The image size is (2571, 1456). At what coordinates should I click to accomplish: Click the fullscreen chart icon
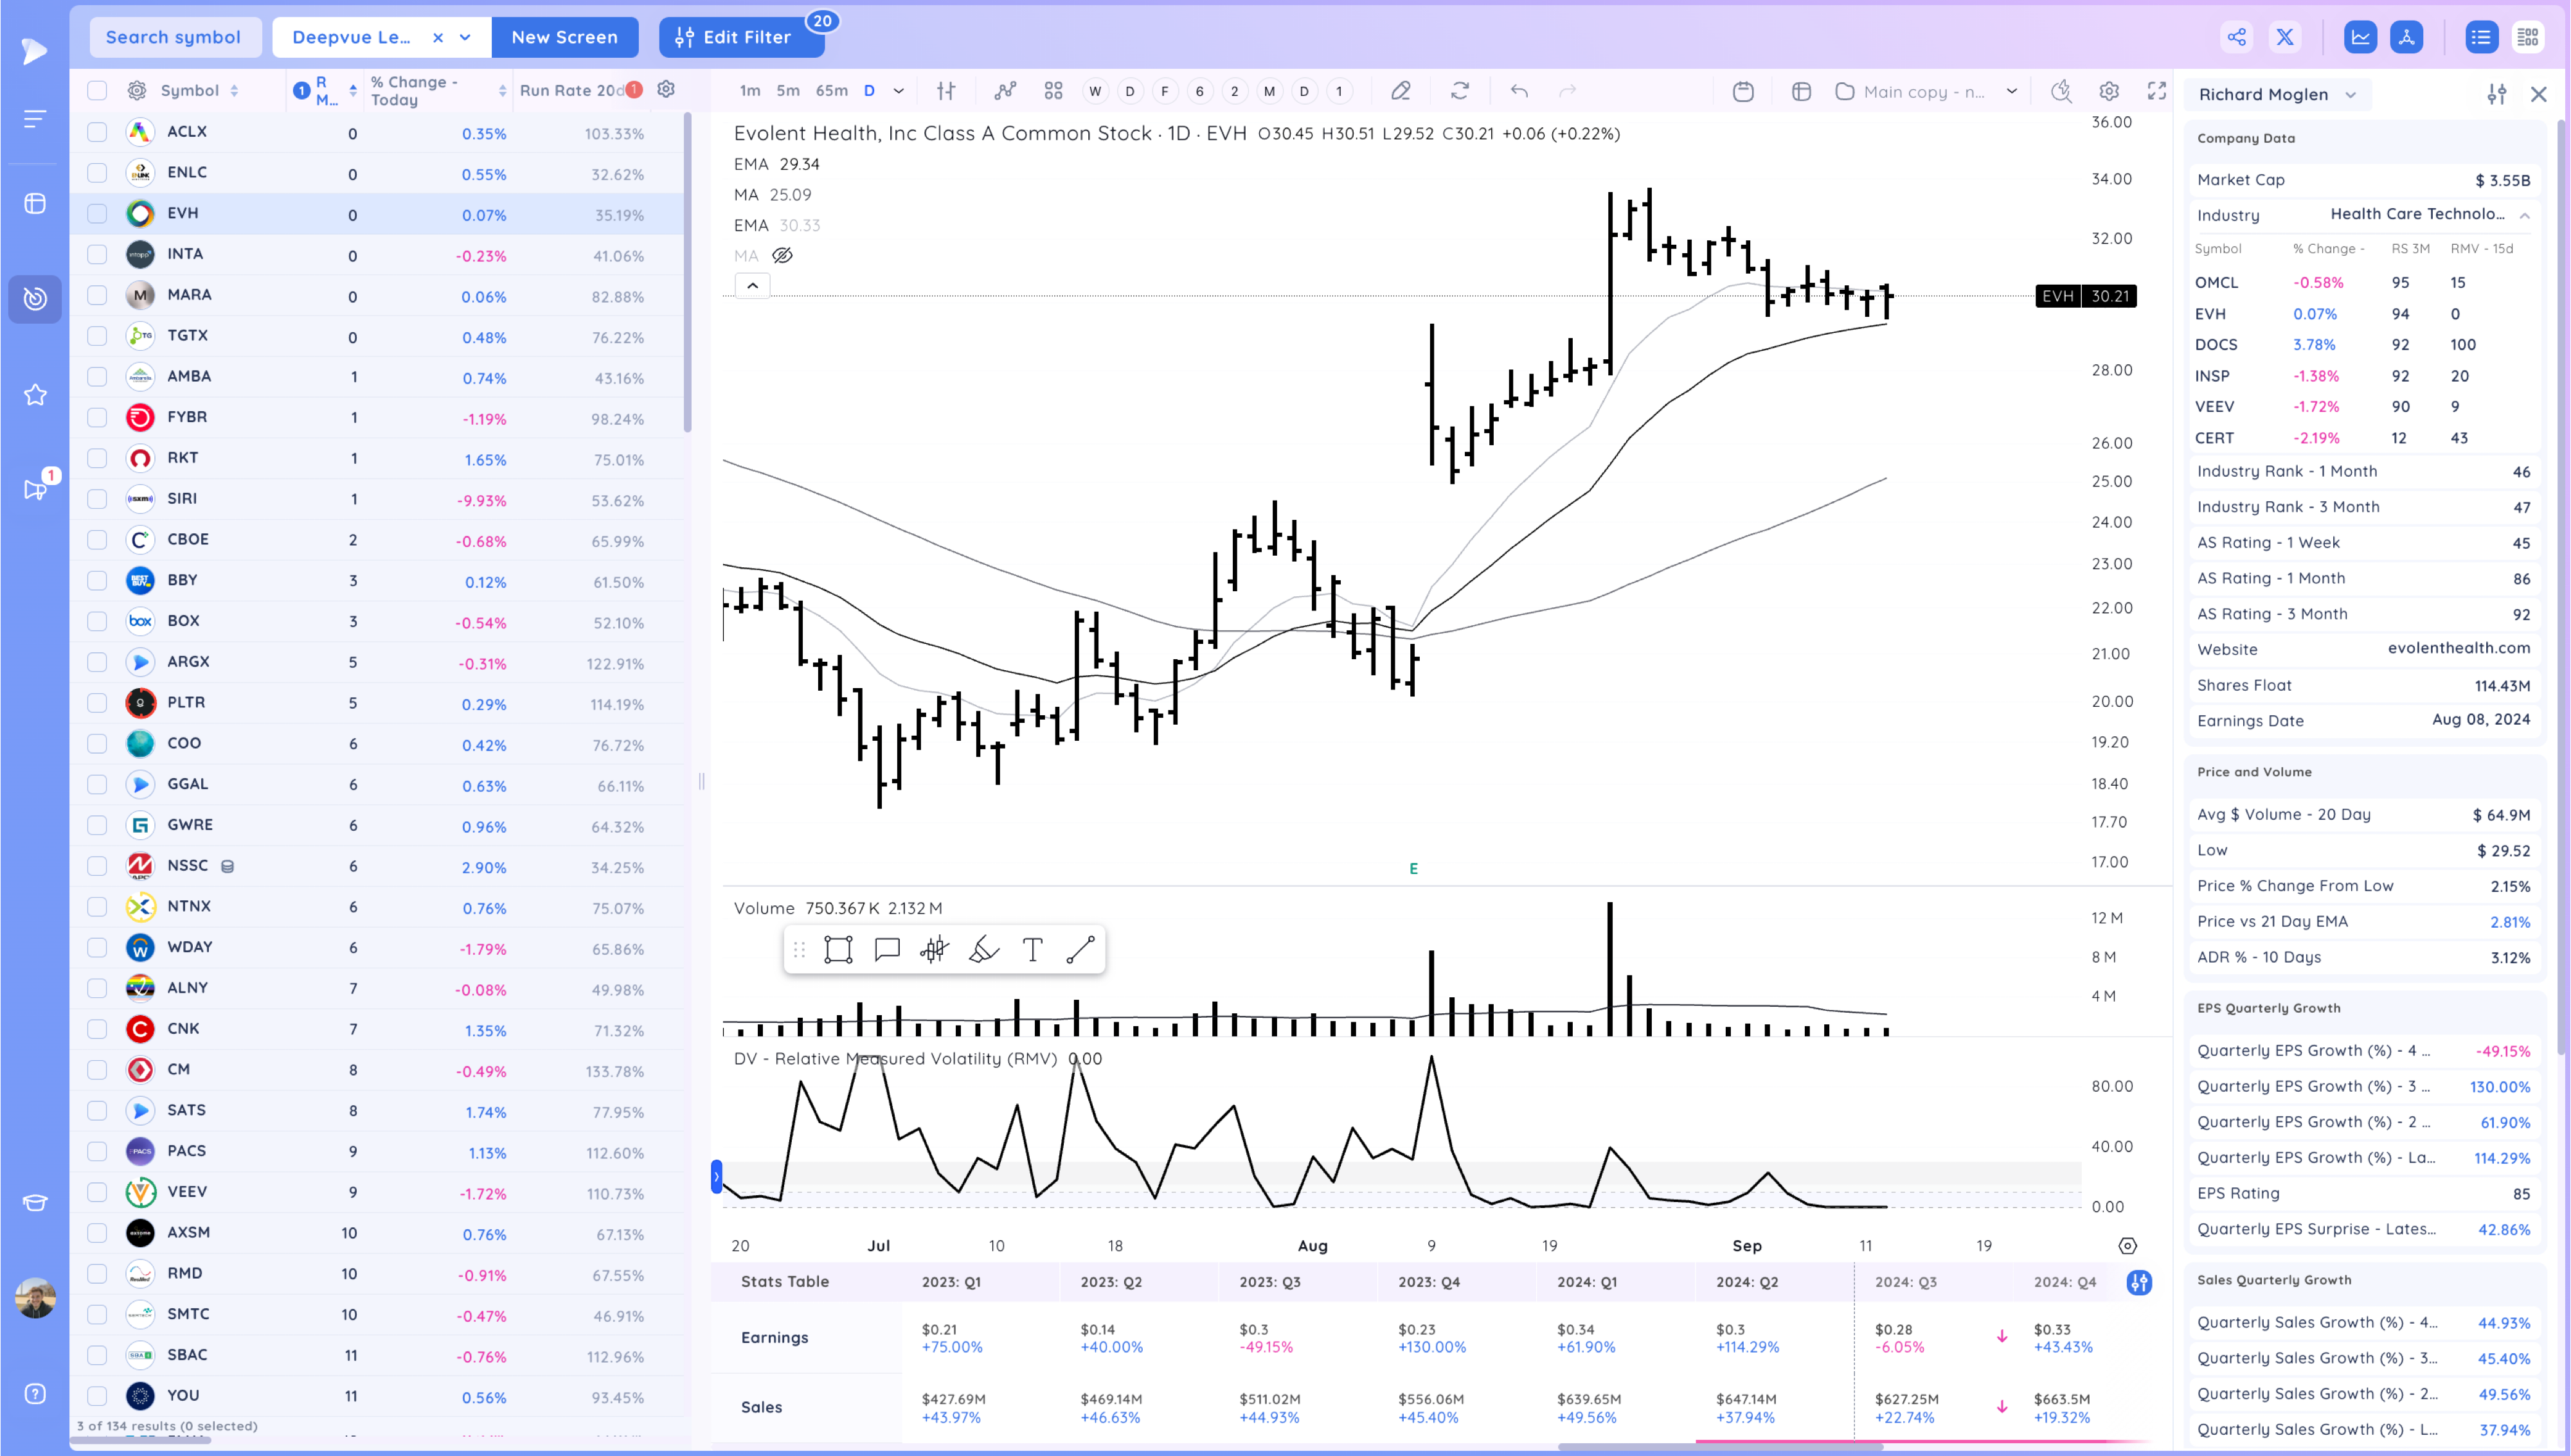point(2157,91)
